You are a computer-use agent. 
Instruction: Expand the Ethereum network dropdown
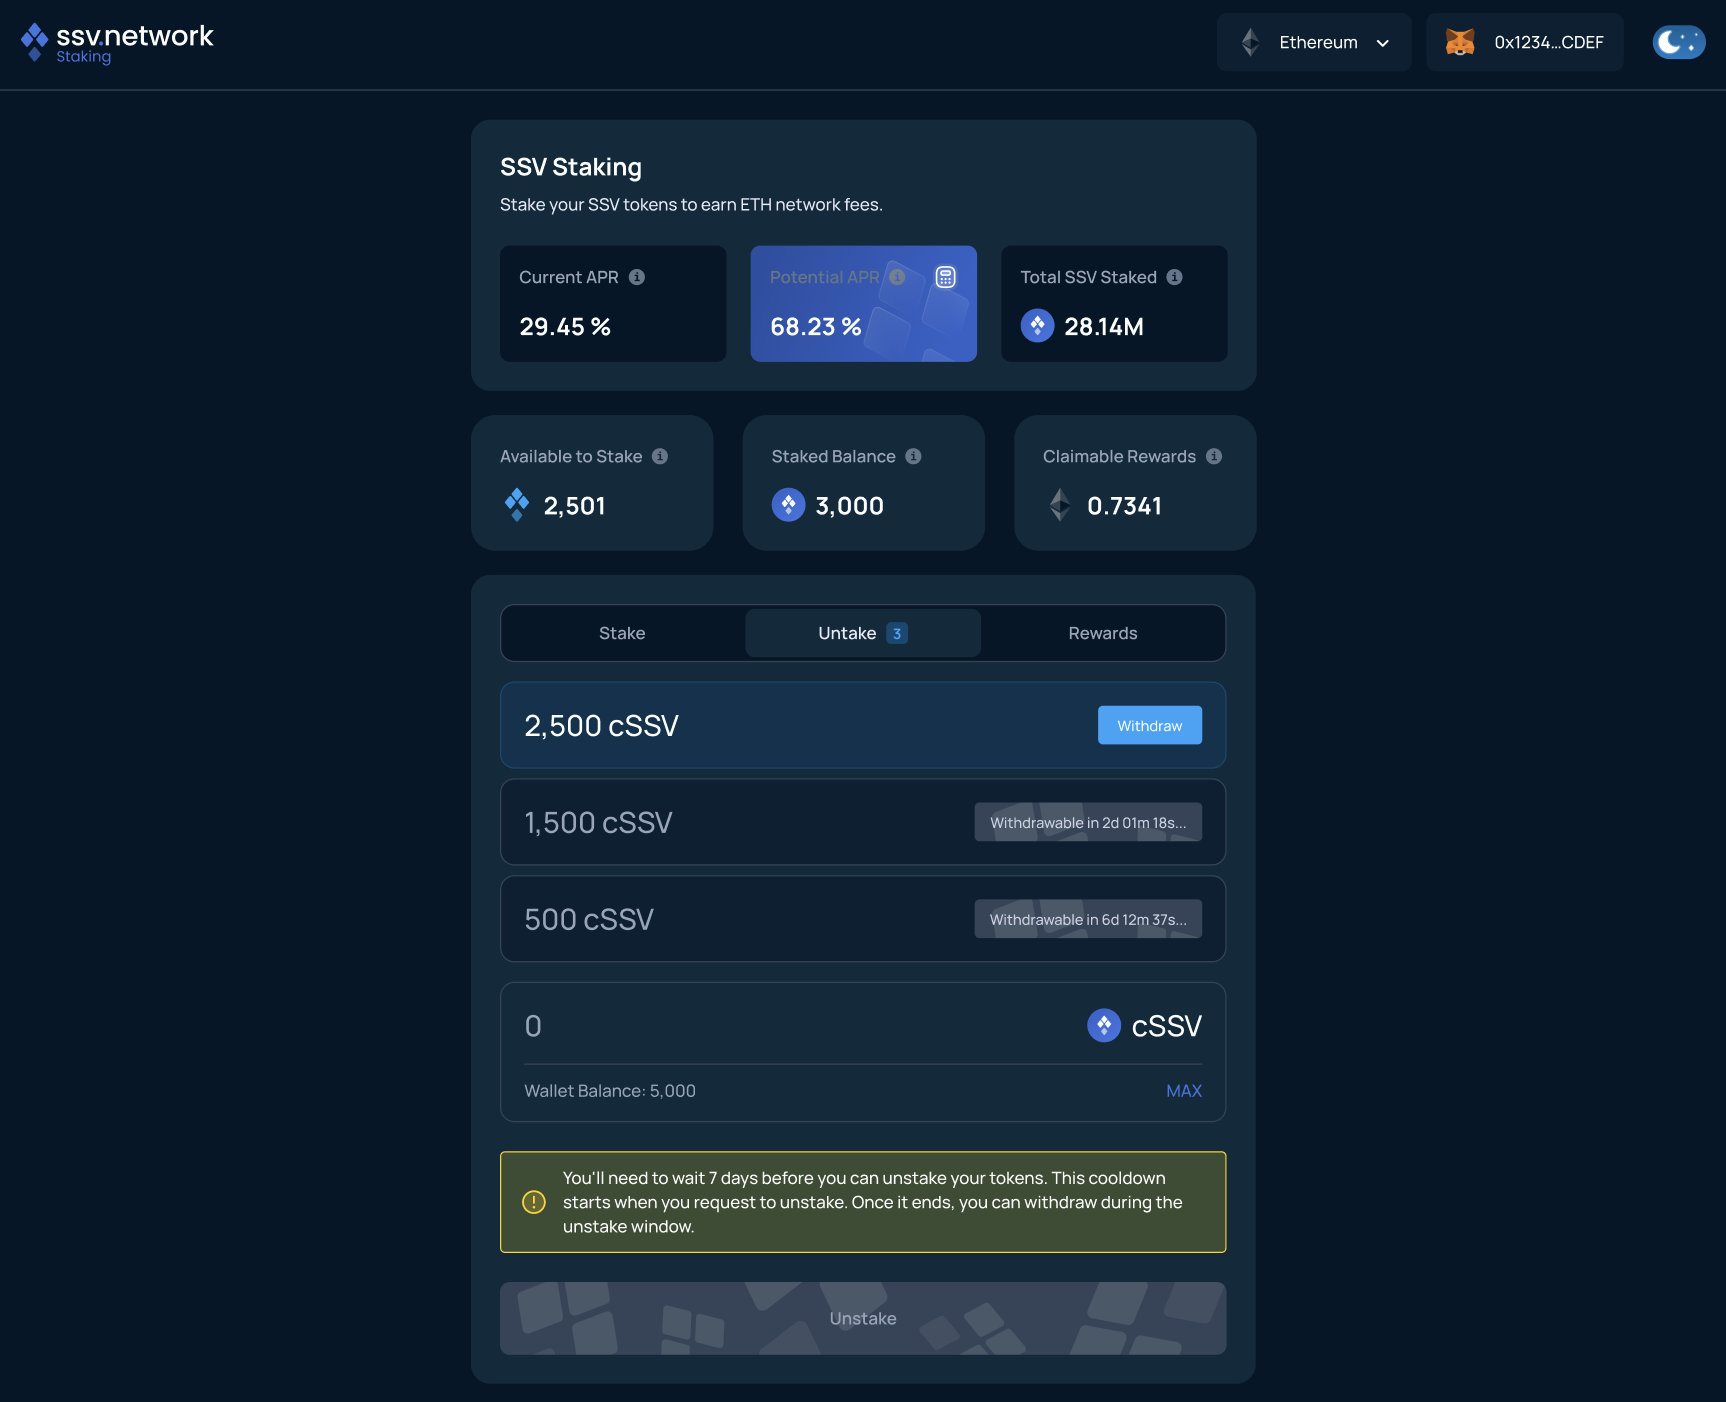click(1313, 42)
